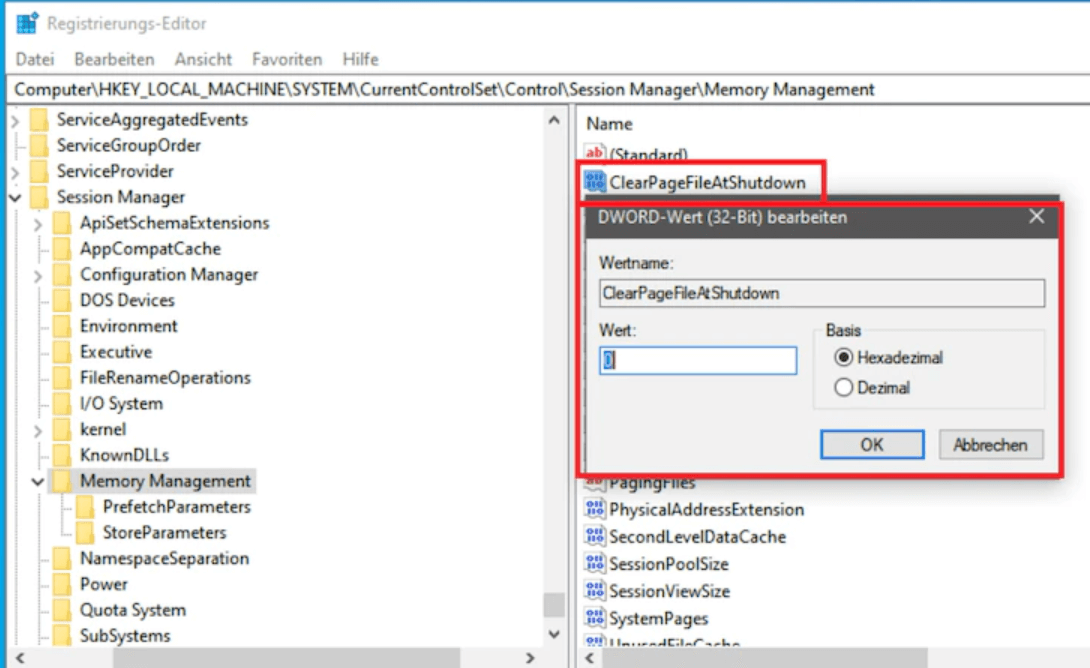Click the PhysicalAddressExtension value icon
The image size is (1090, 668).
tap(595, 510)
